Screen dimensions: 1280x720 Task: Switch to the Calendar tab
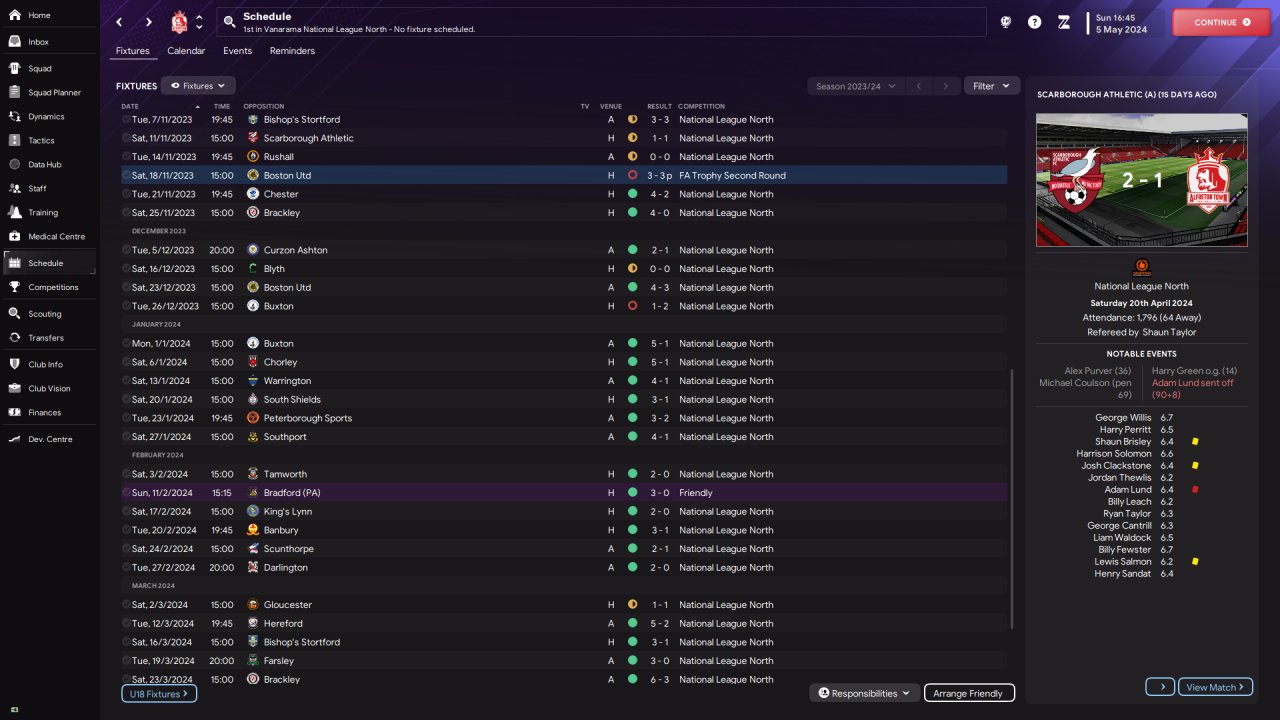186,51
